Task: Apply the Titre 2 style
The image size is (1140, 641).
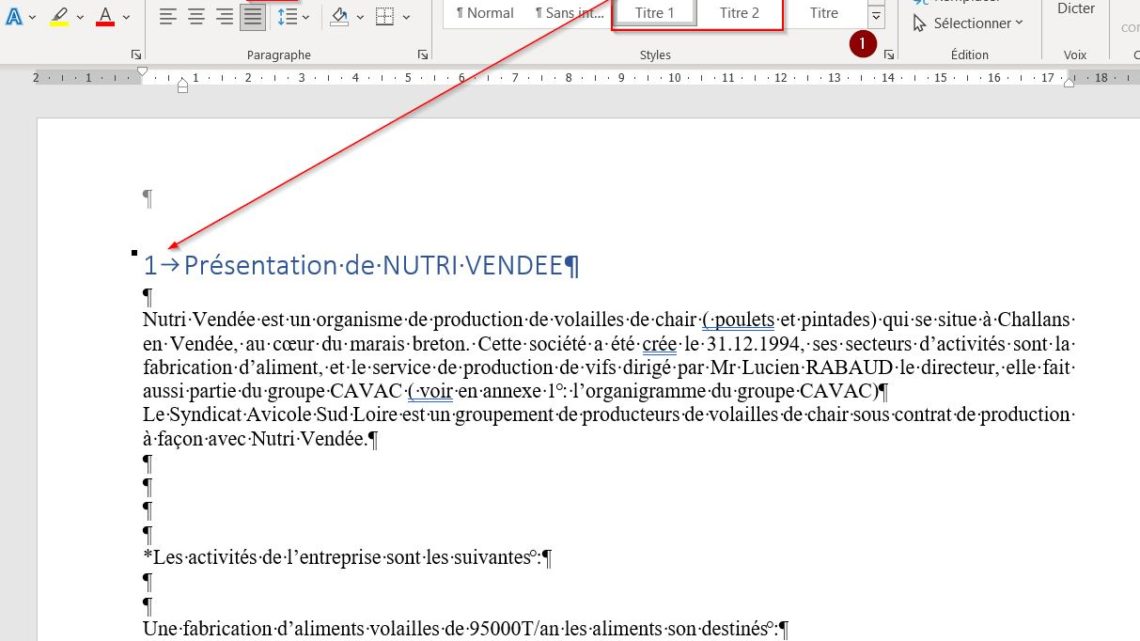Action: [x=739, y=13]
